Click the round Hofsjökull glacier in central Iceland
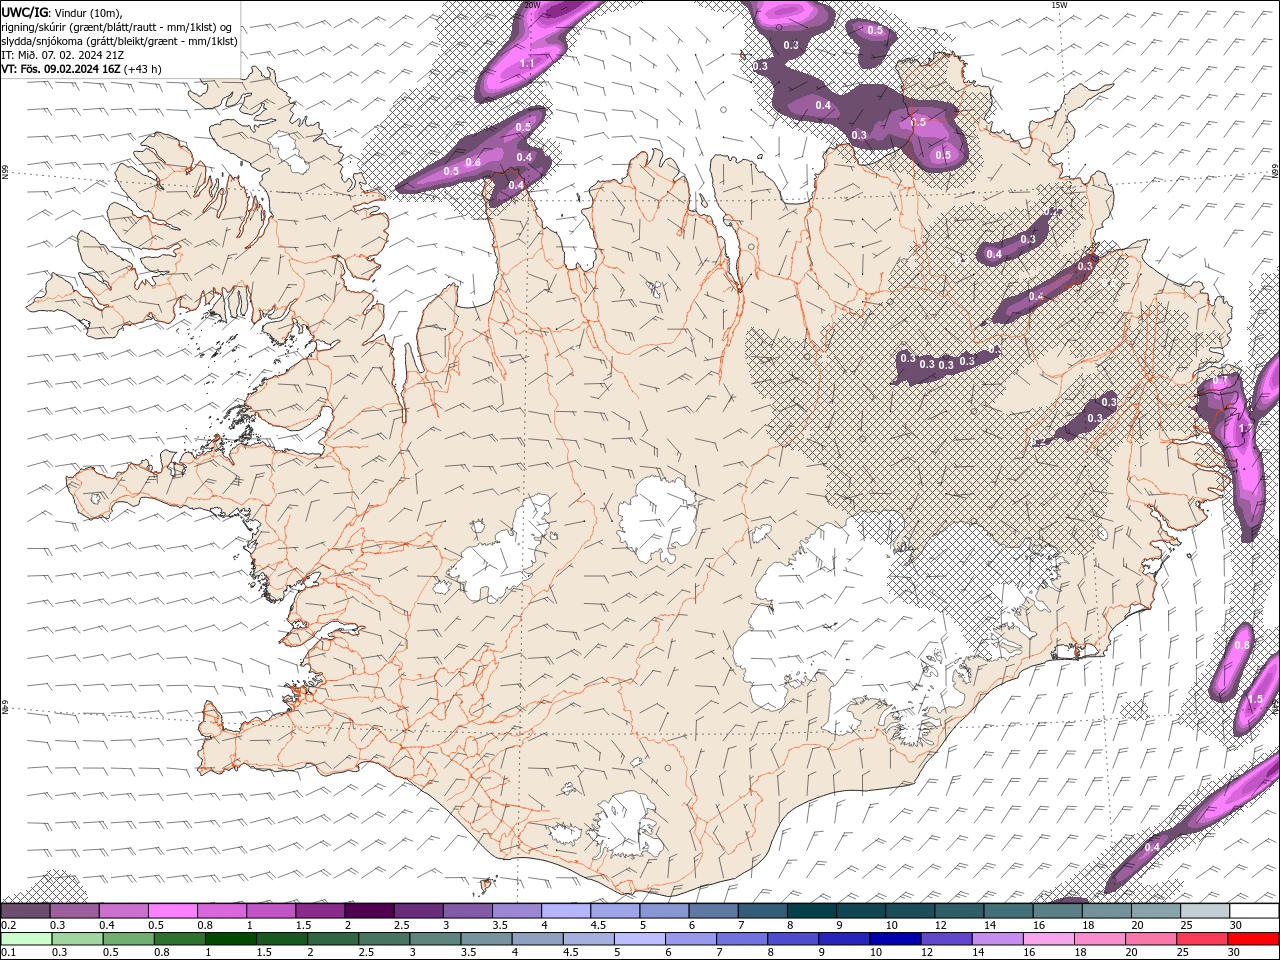 tap(658, 518)
